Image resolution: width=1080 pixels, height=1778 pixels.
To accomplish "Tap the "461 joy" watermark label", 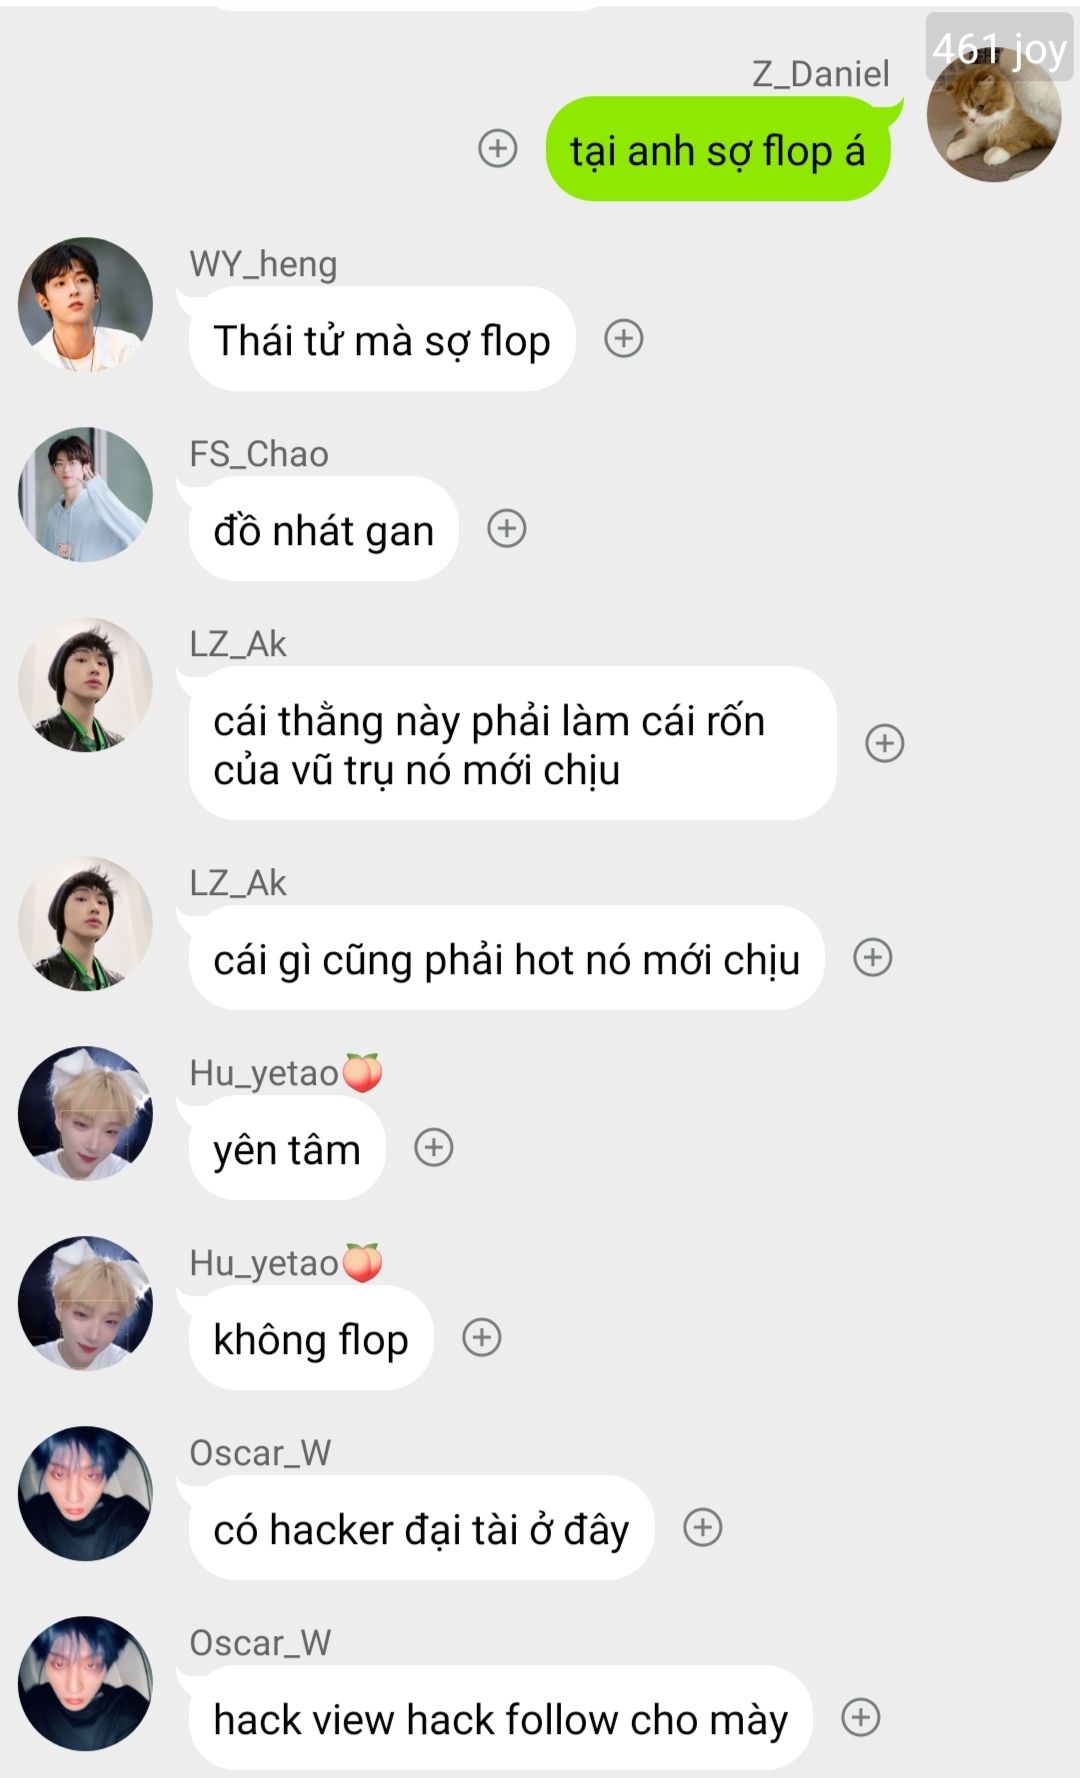I will [x=999, y=47].
